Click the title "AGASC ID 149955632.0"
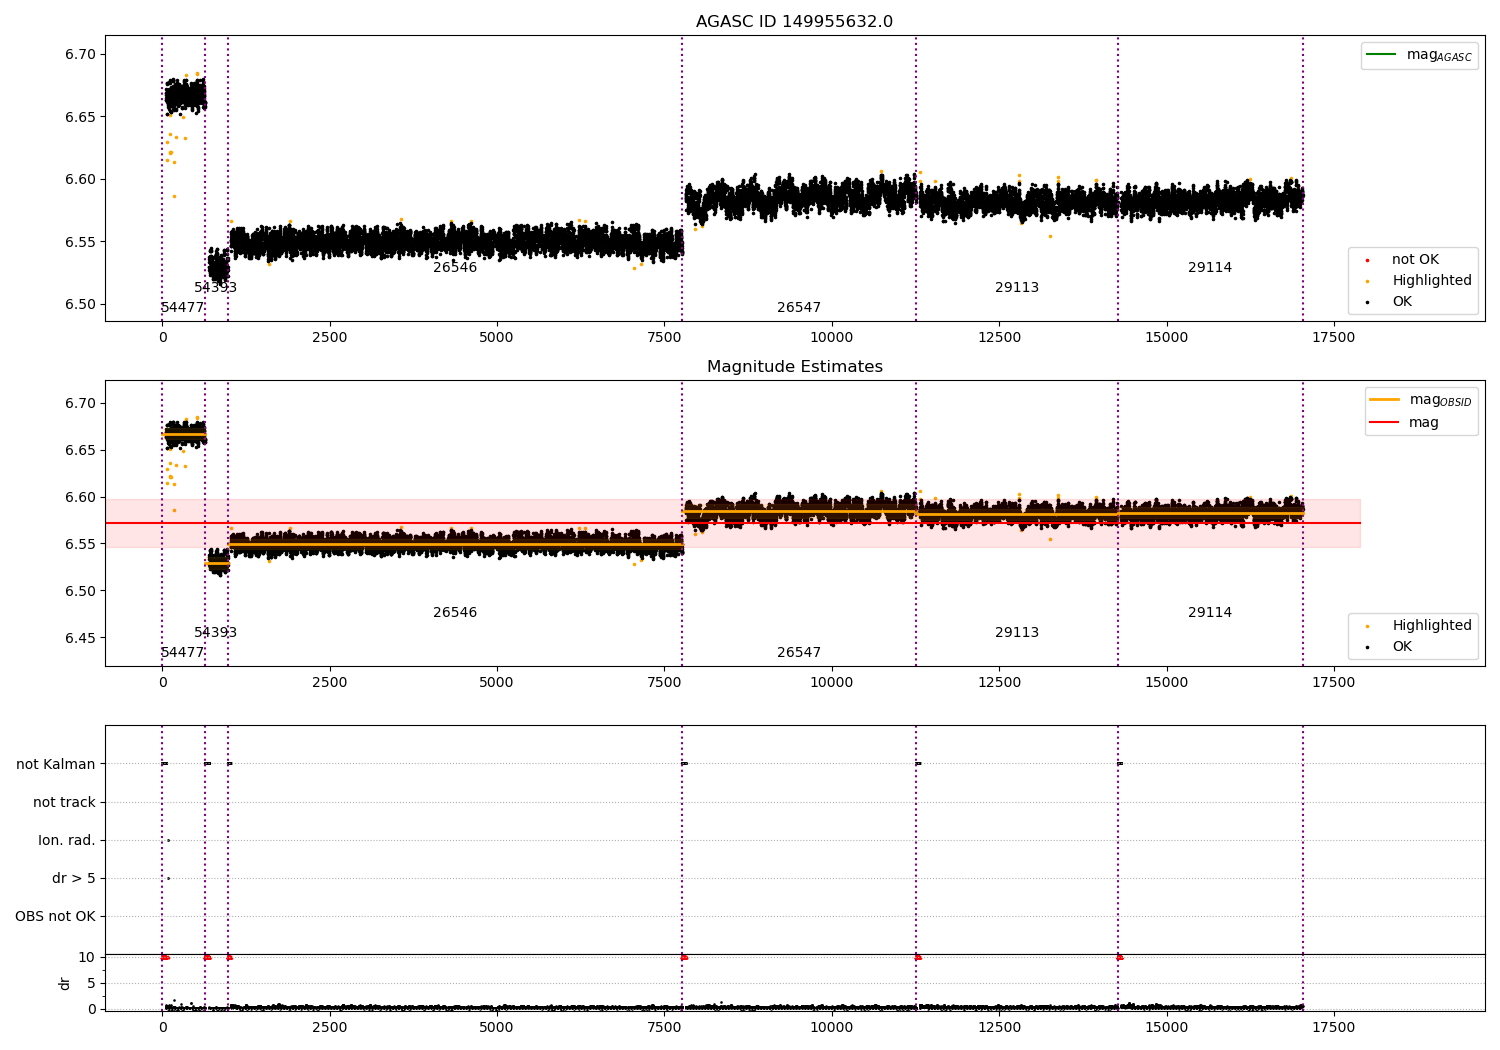Image resolution: width=1500 pixels, height=1050 pixels. tap(795, 22)
